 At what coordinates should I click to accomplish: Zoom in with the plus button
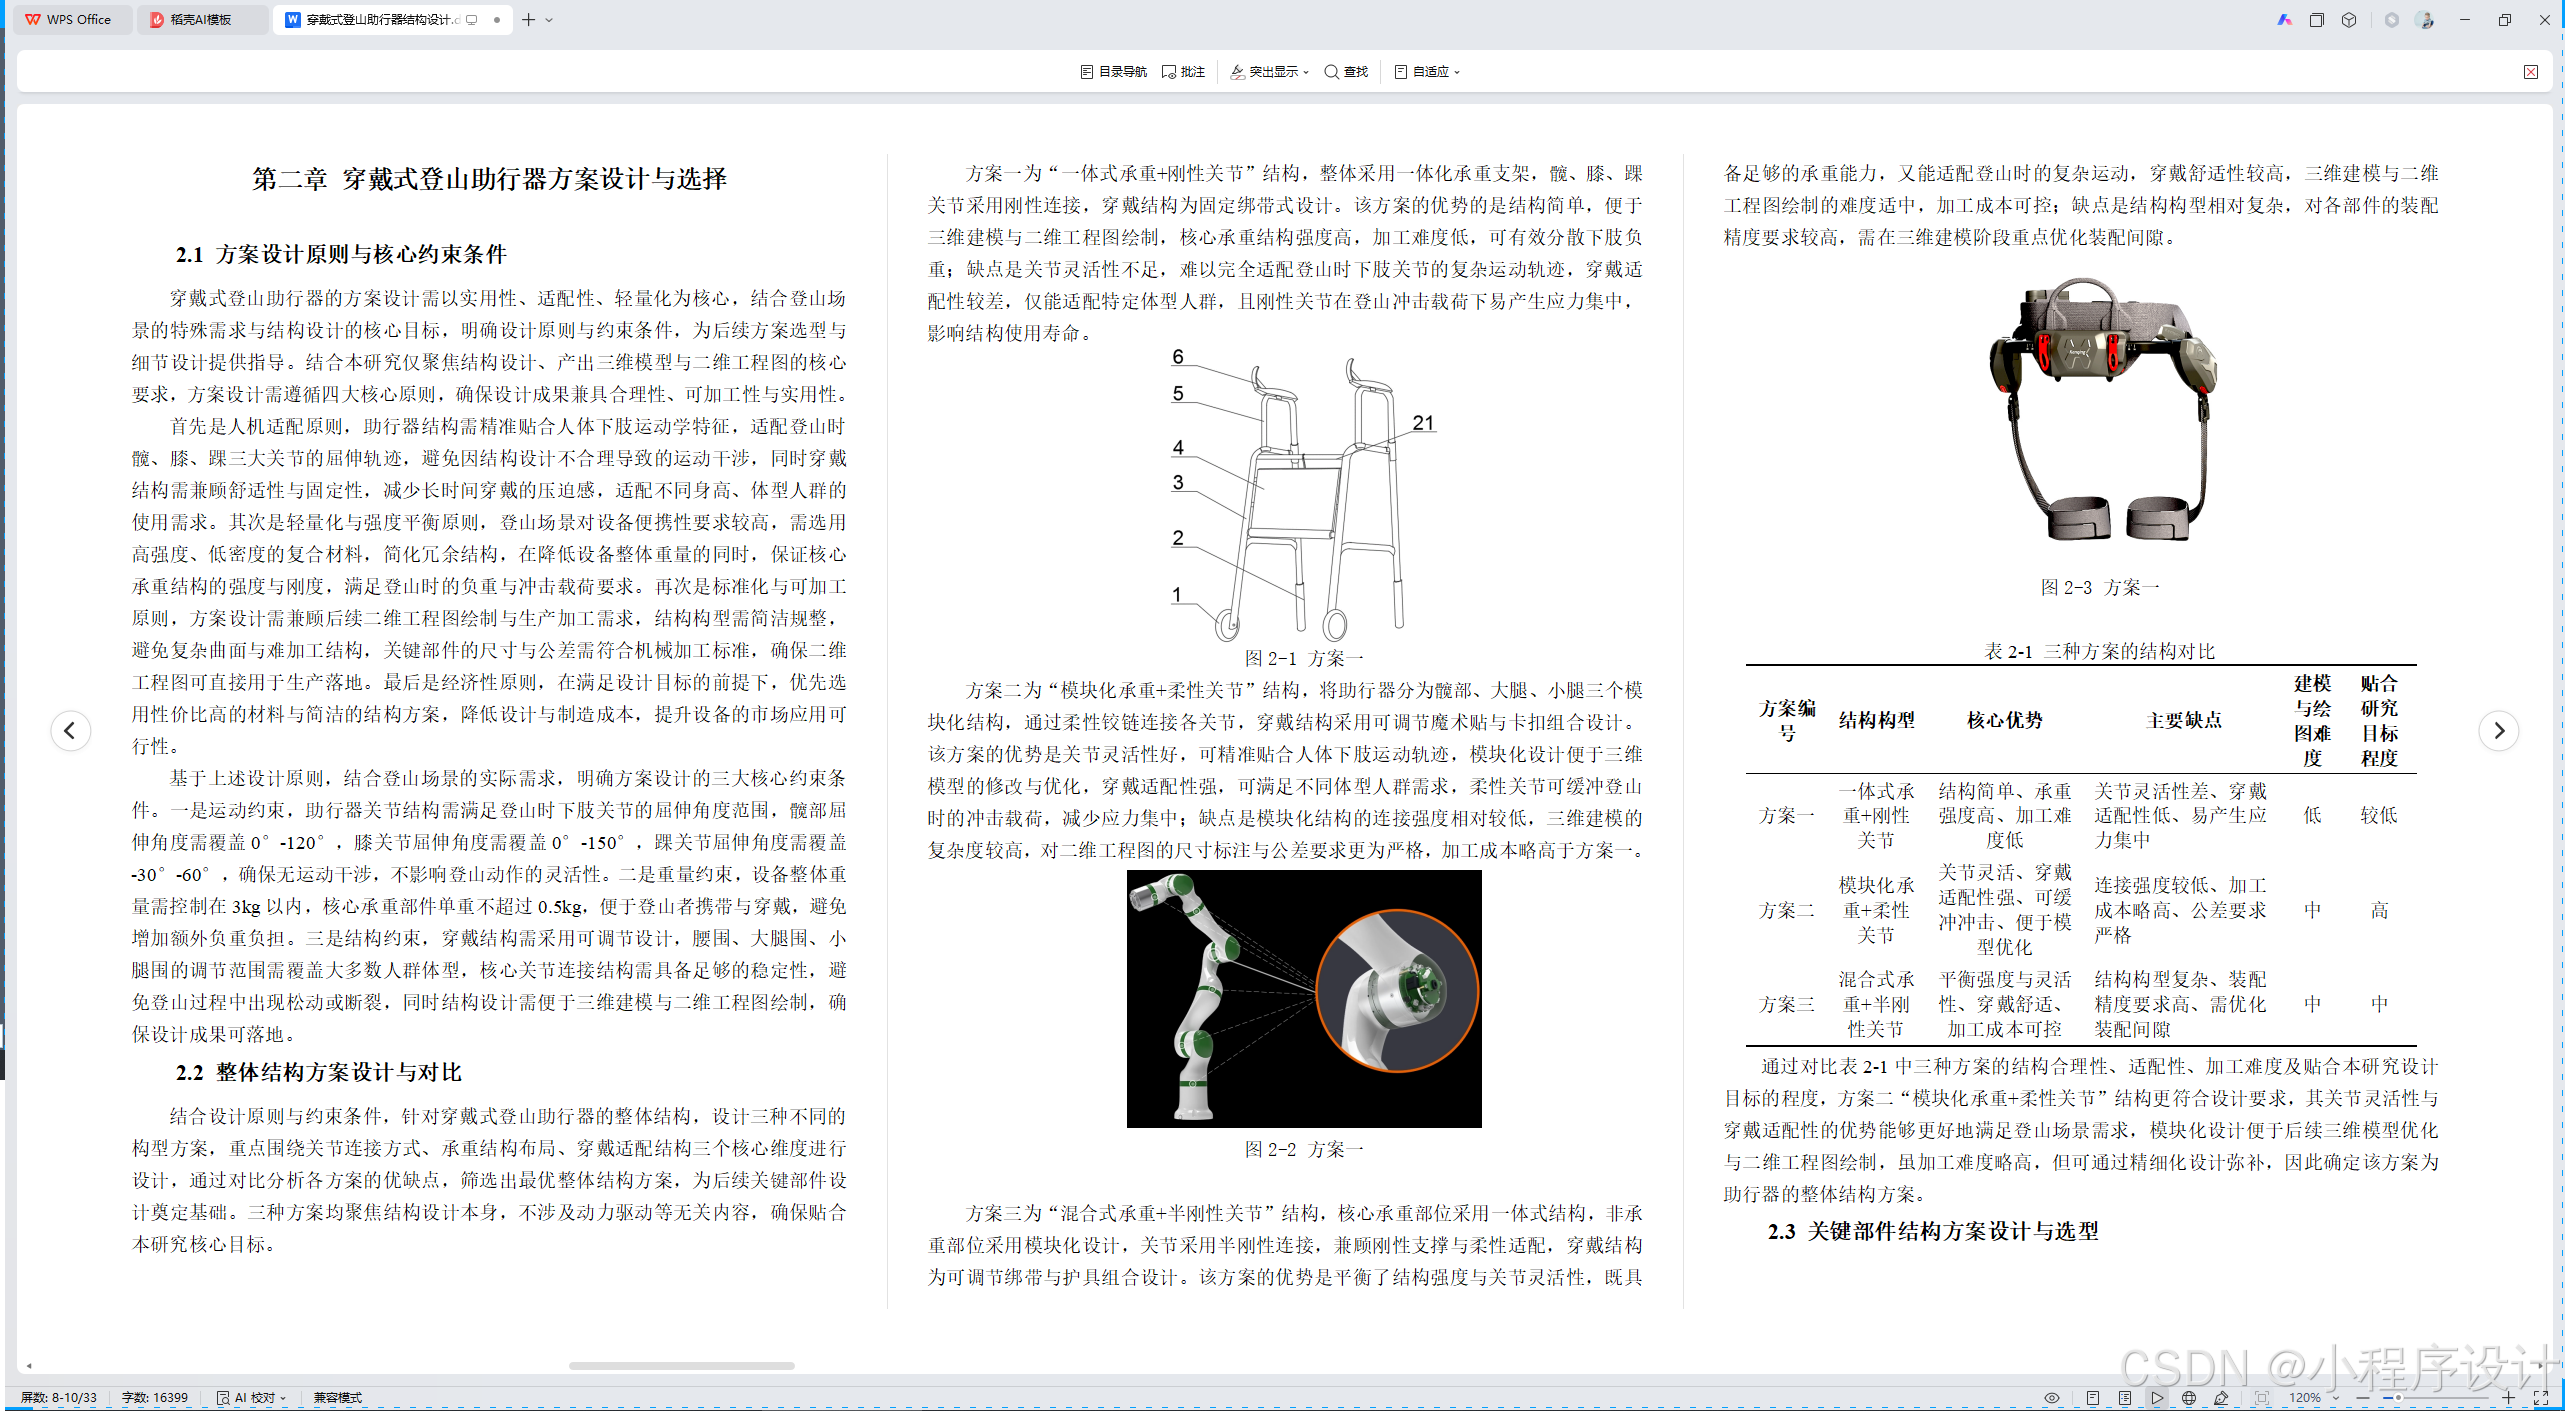click(2508, 1397)
